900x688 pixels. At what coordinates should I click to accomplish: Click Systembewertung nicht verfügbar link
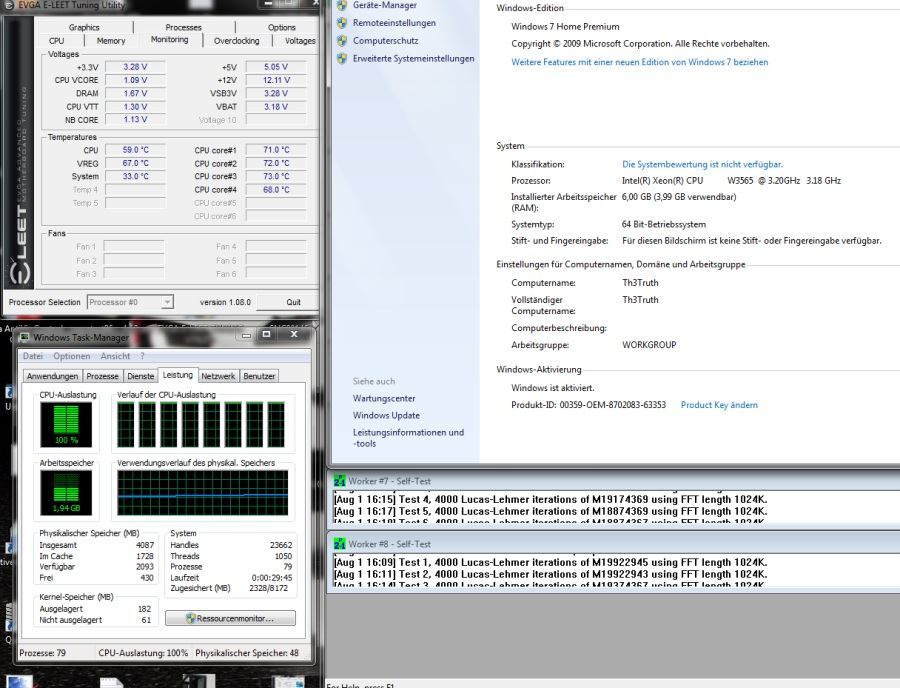pyautogui.click(x=703, y=164)
